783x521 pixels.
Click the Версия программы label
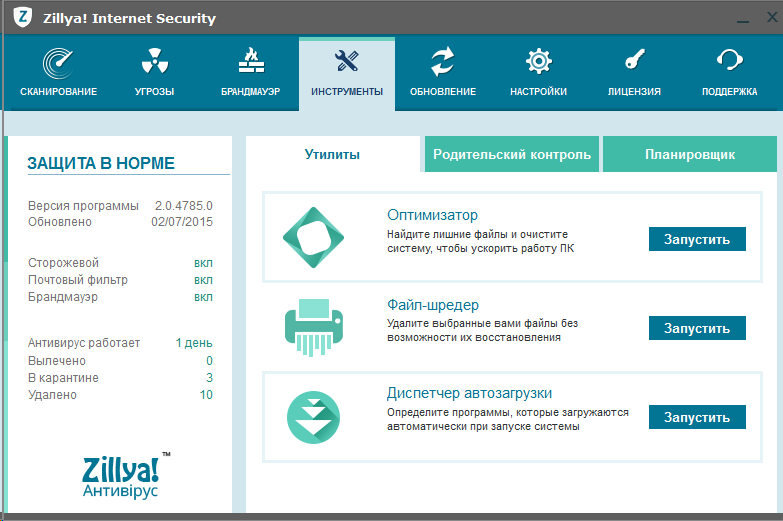(x=83, y=206)
